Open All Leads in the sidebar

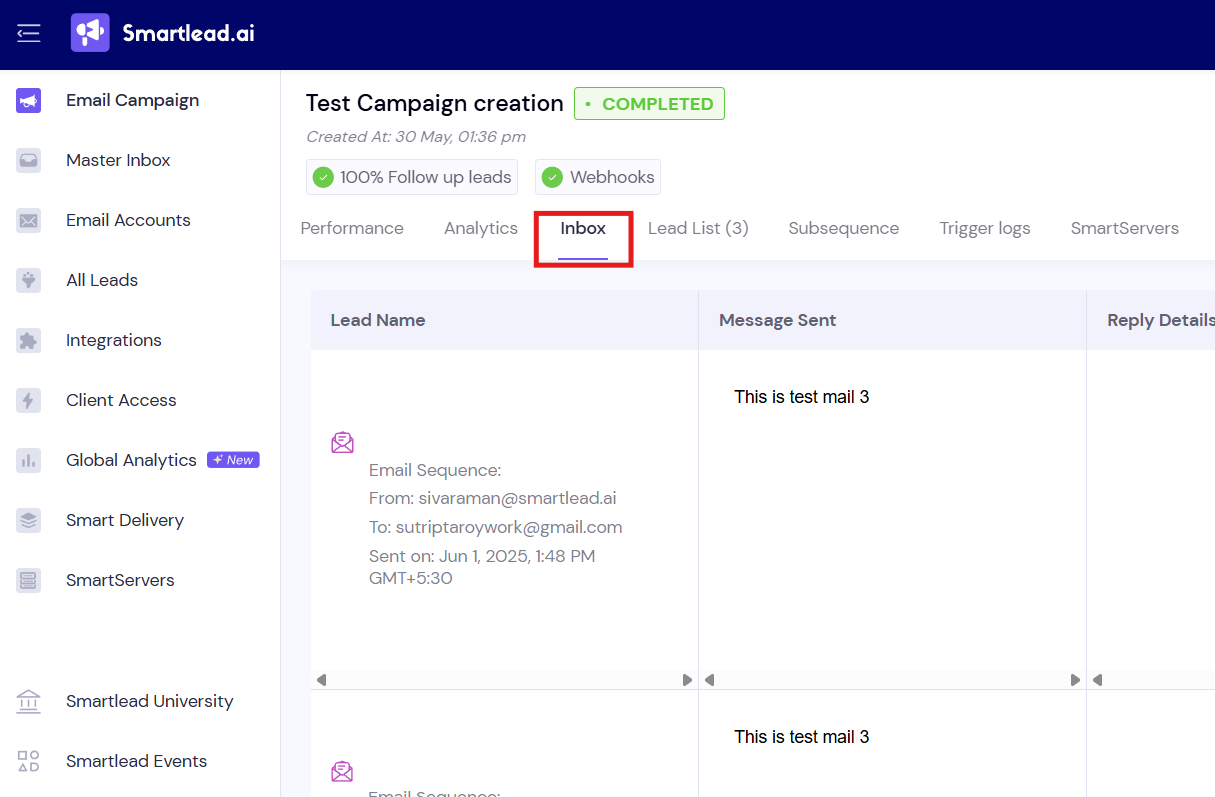click(x=102, y=280)
